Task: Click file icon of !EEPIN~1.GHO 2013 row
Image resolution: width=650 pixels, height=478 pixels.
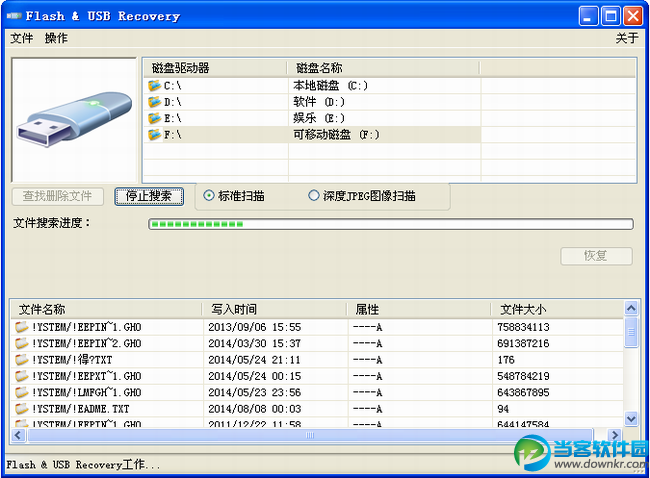Action: pyautogui.click(x=22, y=327)
